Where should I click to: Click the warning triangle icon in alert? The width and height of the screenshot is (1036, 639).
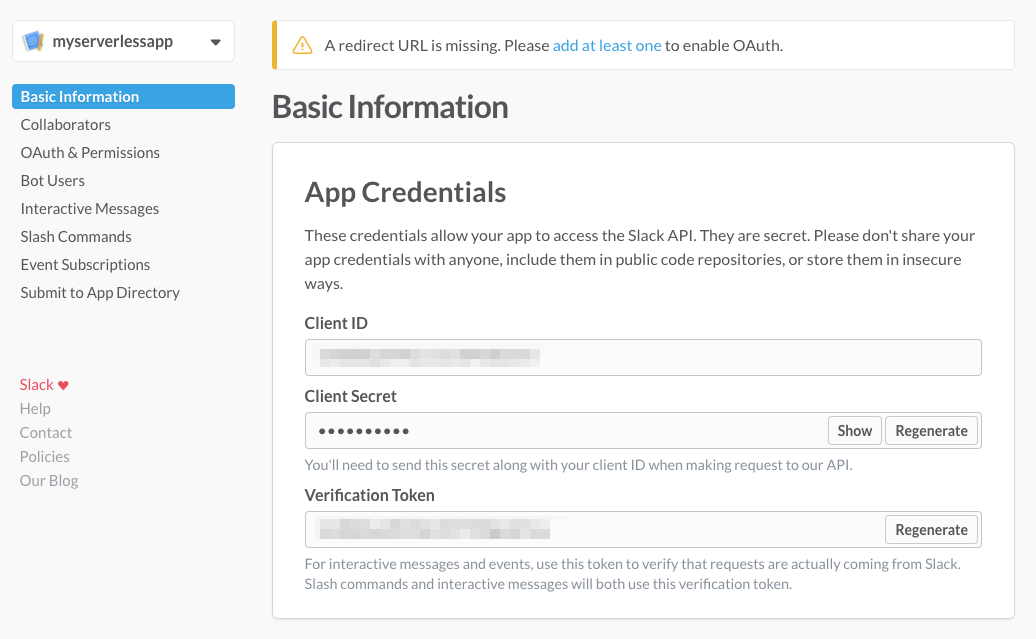click(302, 46)
